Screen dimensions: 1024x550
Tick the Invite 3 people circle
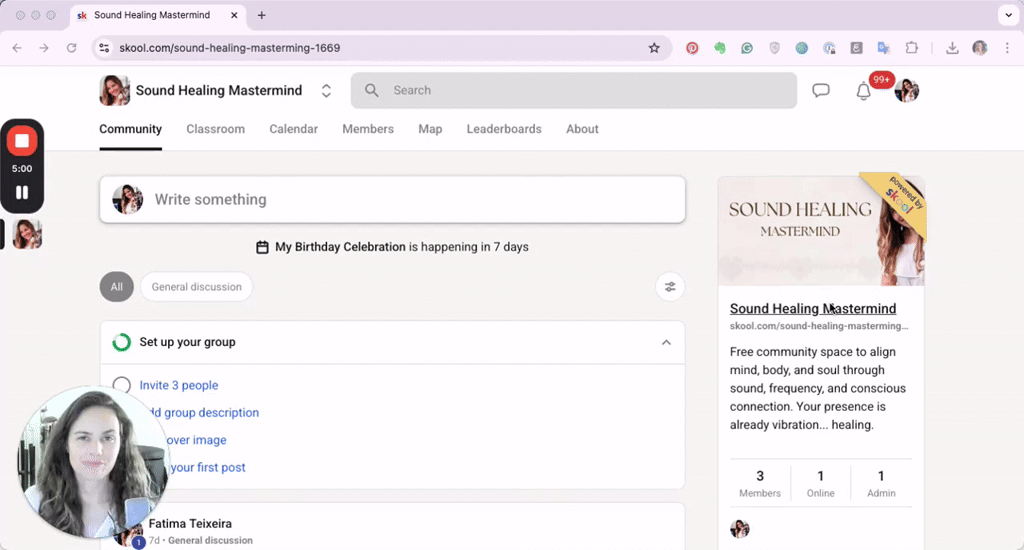point(122,385)
